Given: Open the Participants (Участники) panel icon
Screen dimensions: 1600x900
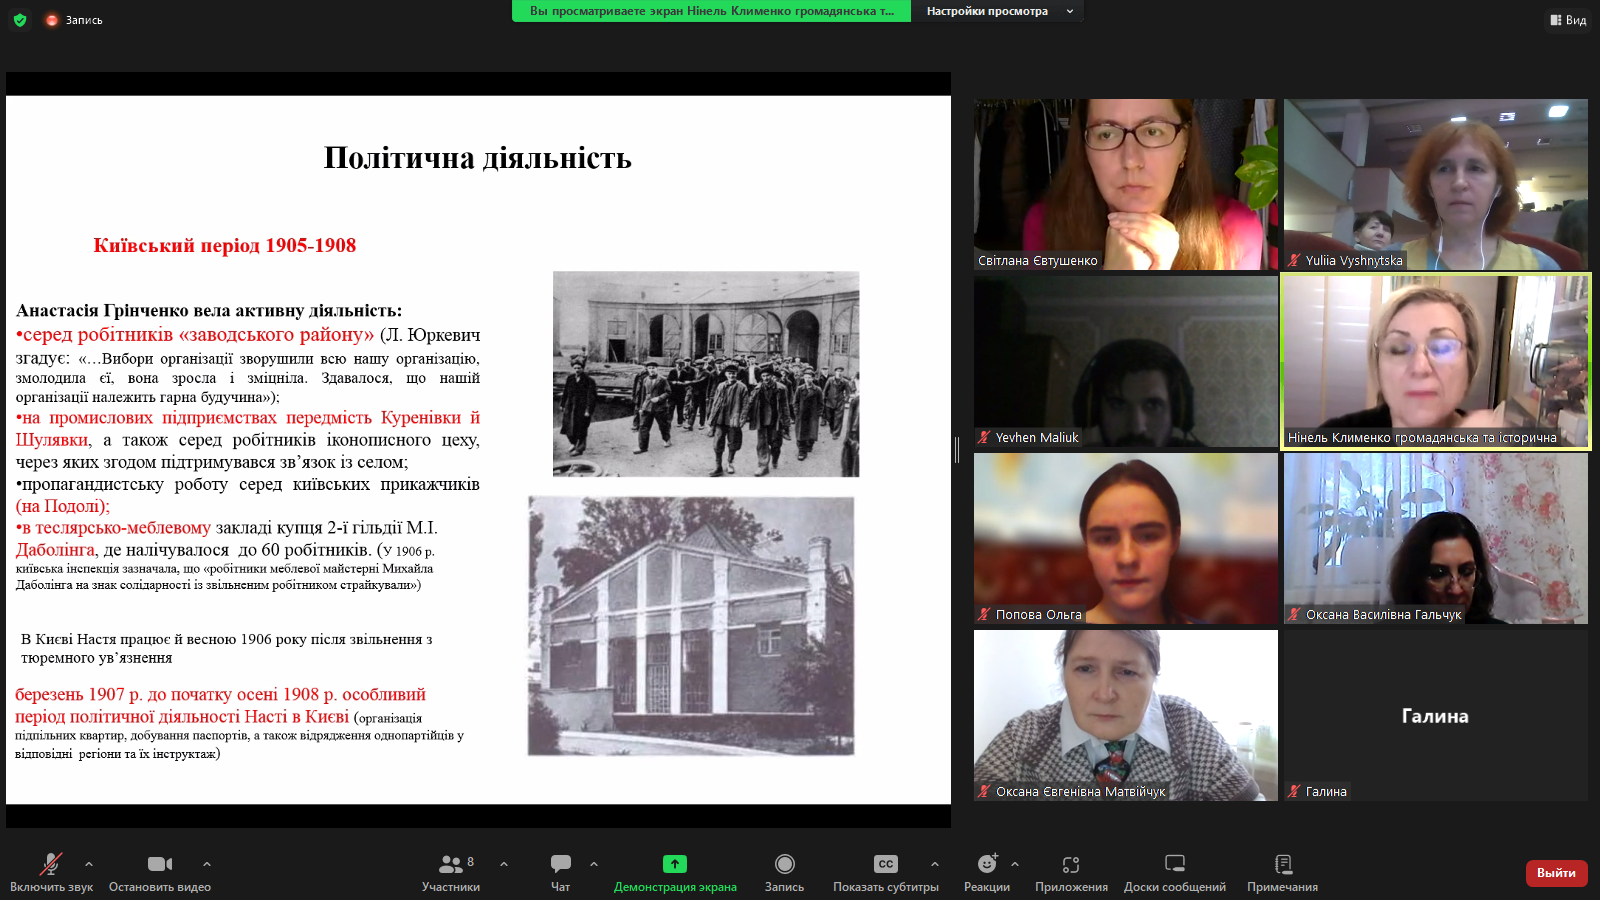Looking at the screenshot, I should (x=450, y=864).
